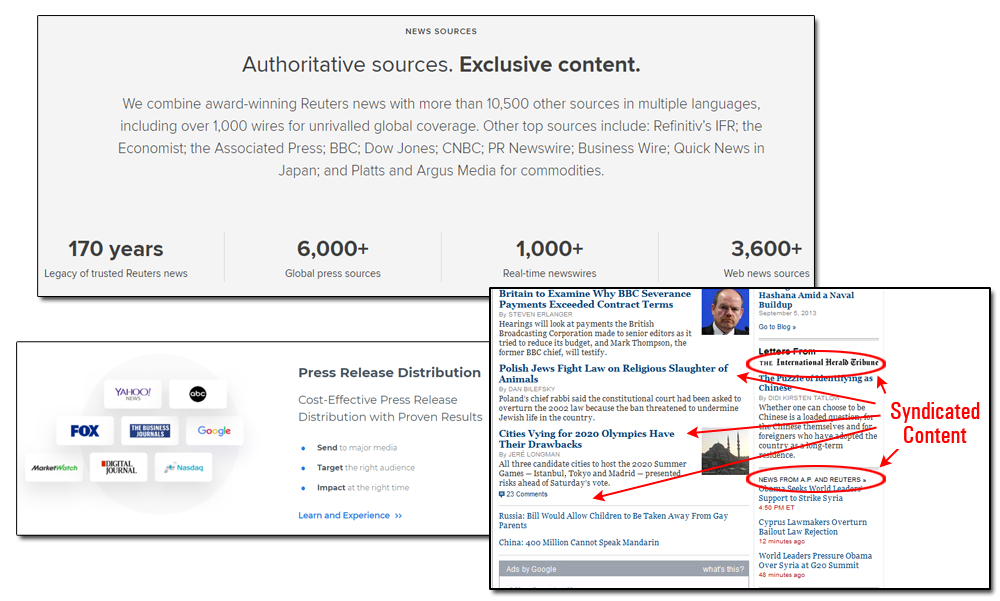
Task: Click the Real-time newswires caption
Action: coord(550,273)
